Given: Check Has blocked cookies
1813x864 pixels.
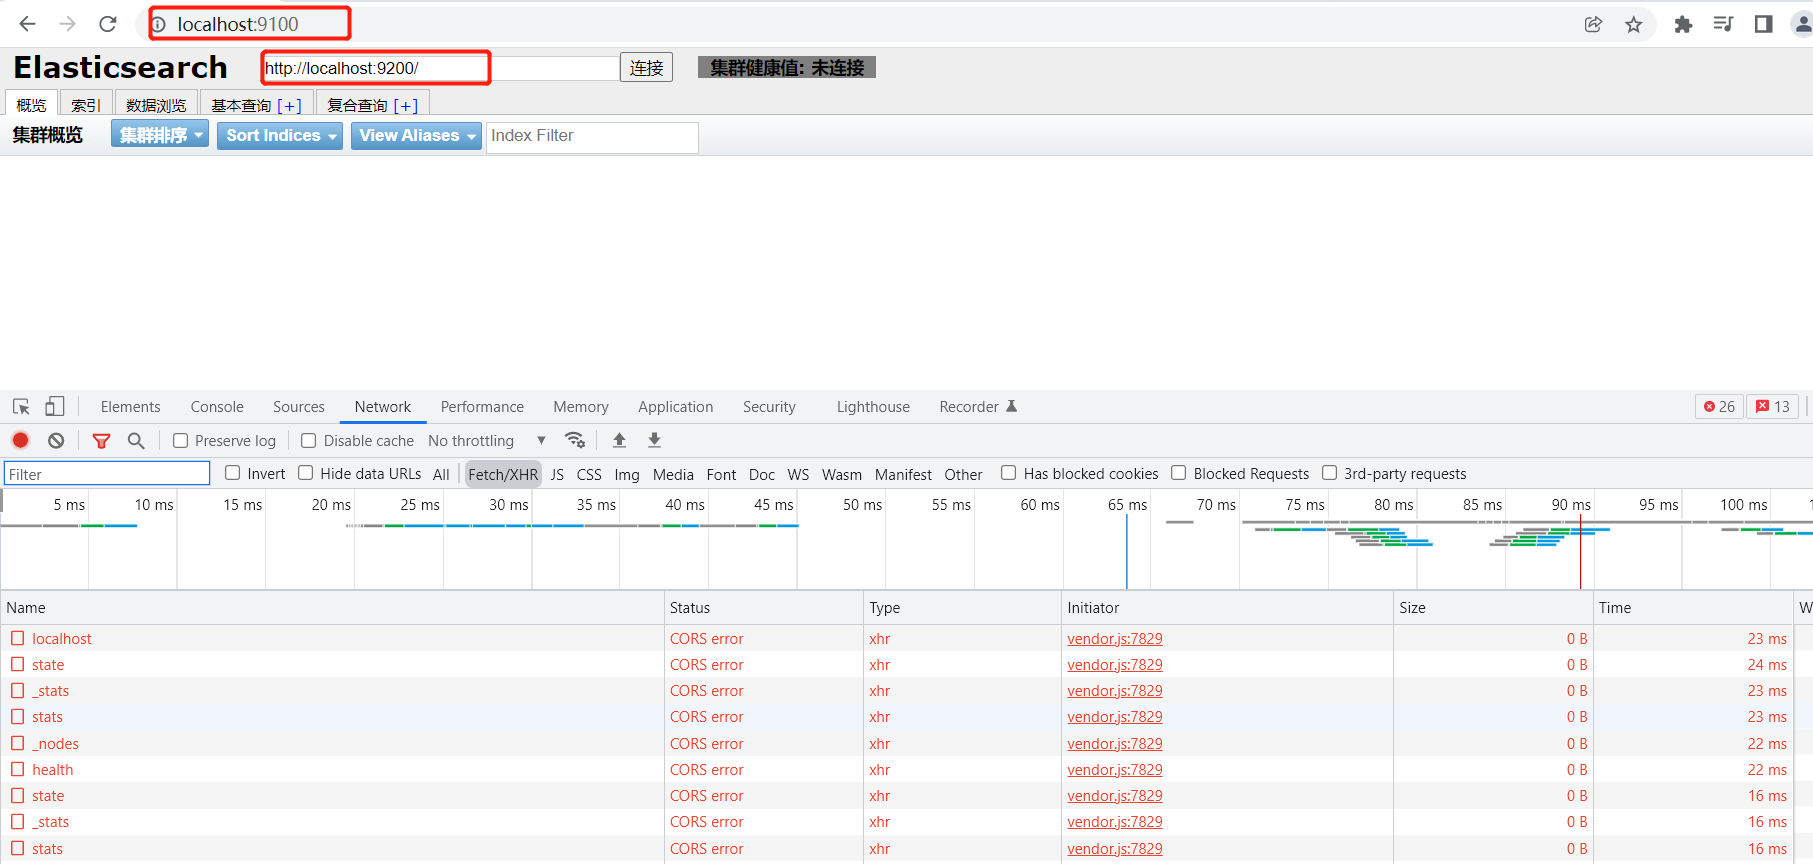Looking at the screenshot, I should 1009,473.
